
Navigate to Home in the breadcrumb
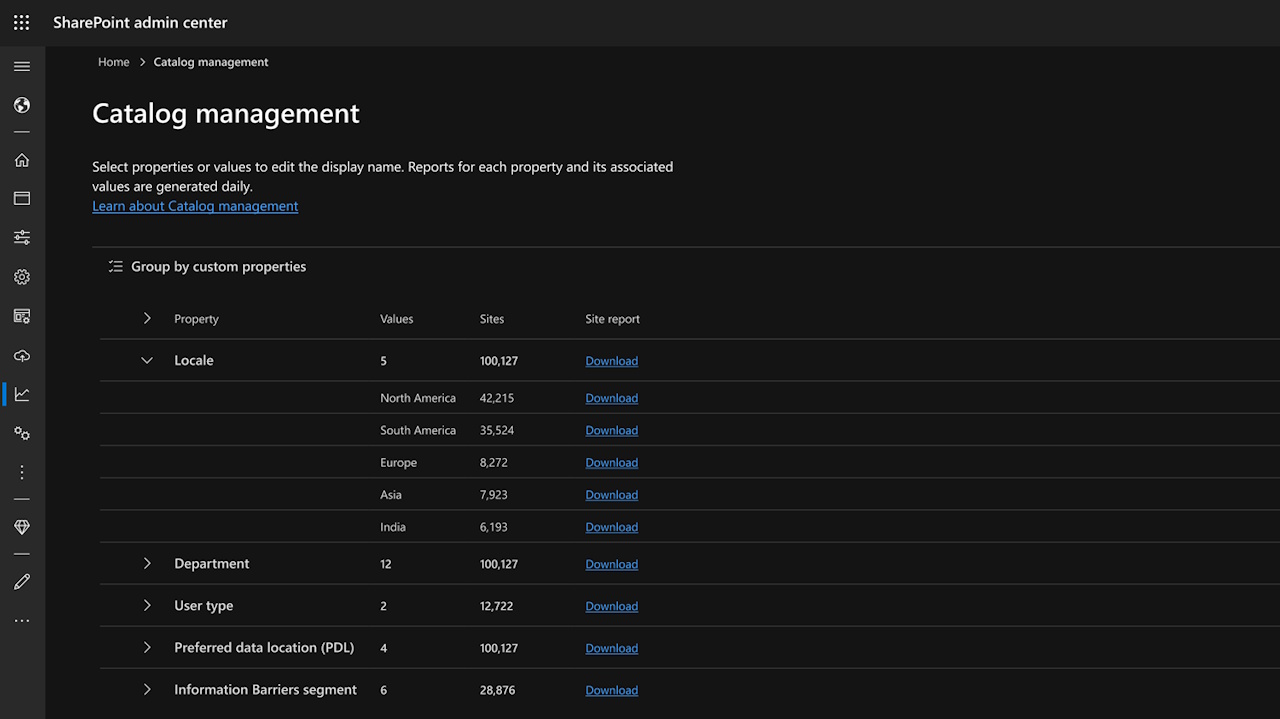click(x=113, y=62)
